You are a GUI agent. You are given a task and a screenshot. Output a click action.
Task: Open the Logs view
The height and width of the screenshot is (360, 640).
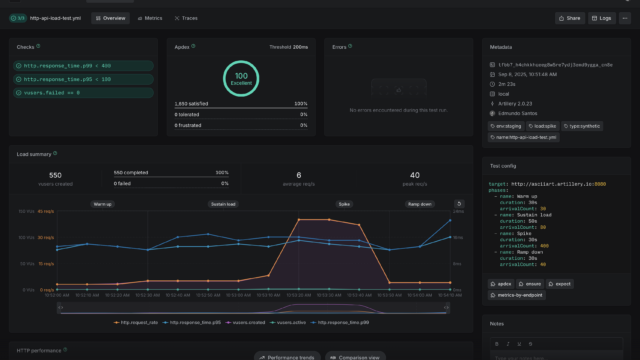pyautogui.click(x=602, y=18)
